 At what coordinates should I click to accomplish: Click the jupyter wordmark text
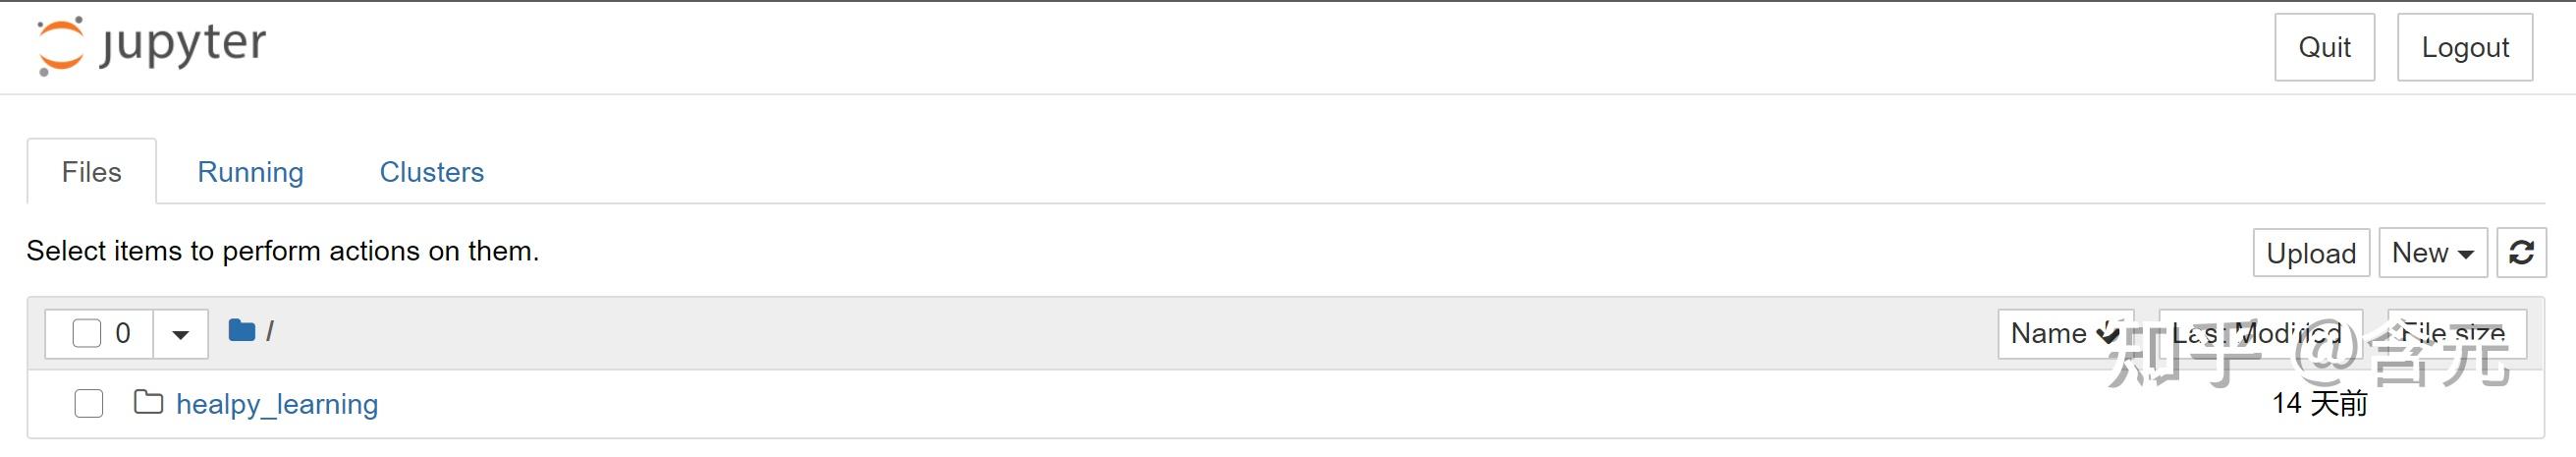tap(183, 46)
